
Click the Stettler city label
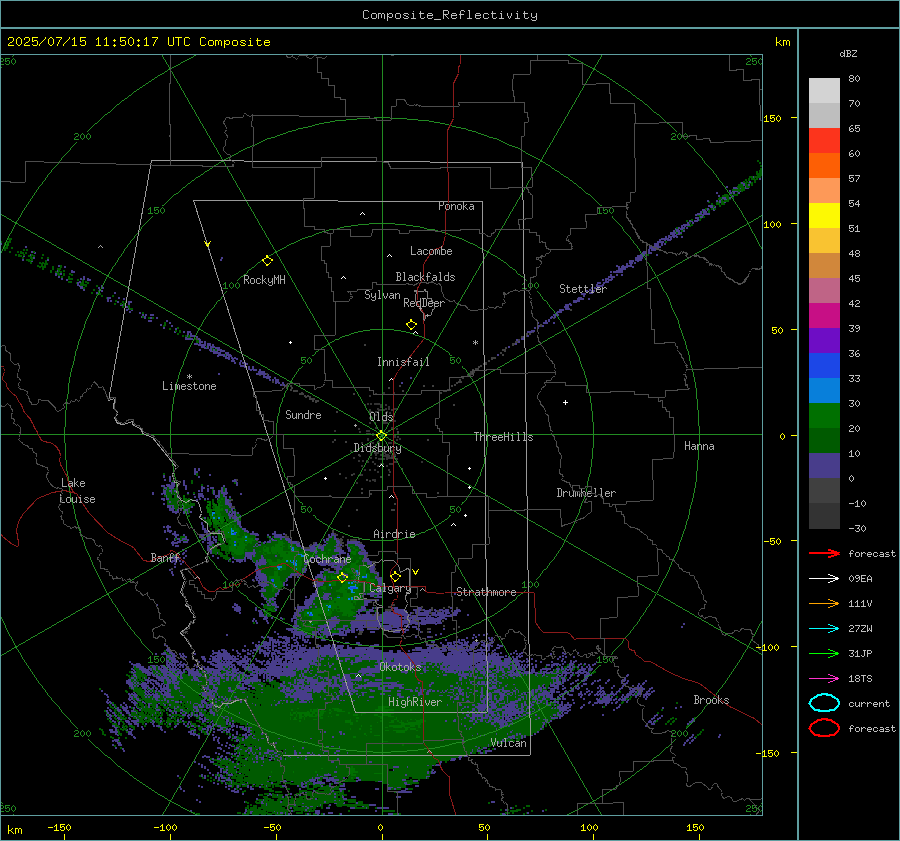583,289
